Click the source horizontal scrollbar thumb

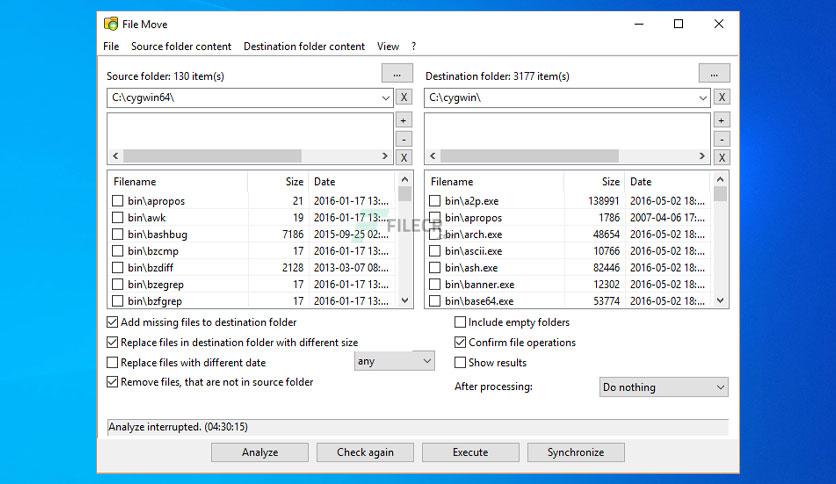click(212, 156)
